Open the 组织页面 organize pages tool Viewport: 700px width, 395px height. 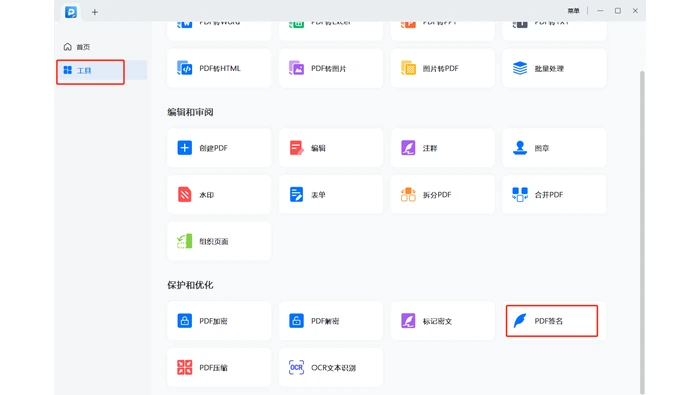219,241
